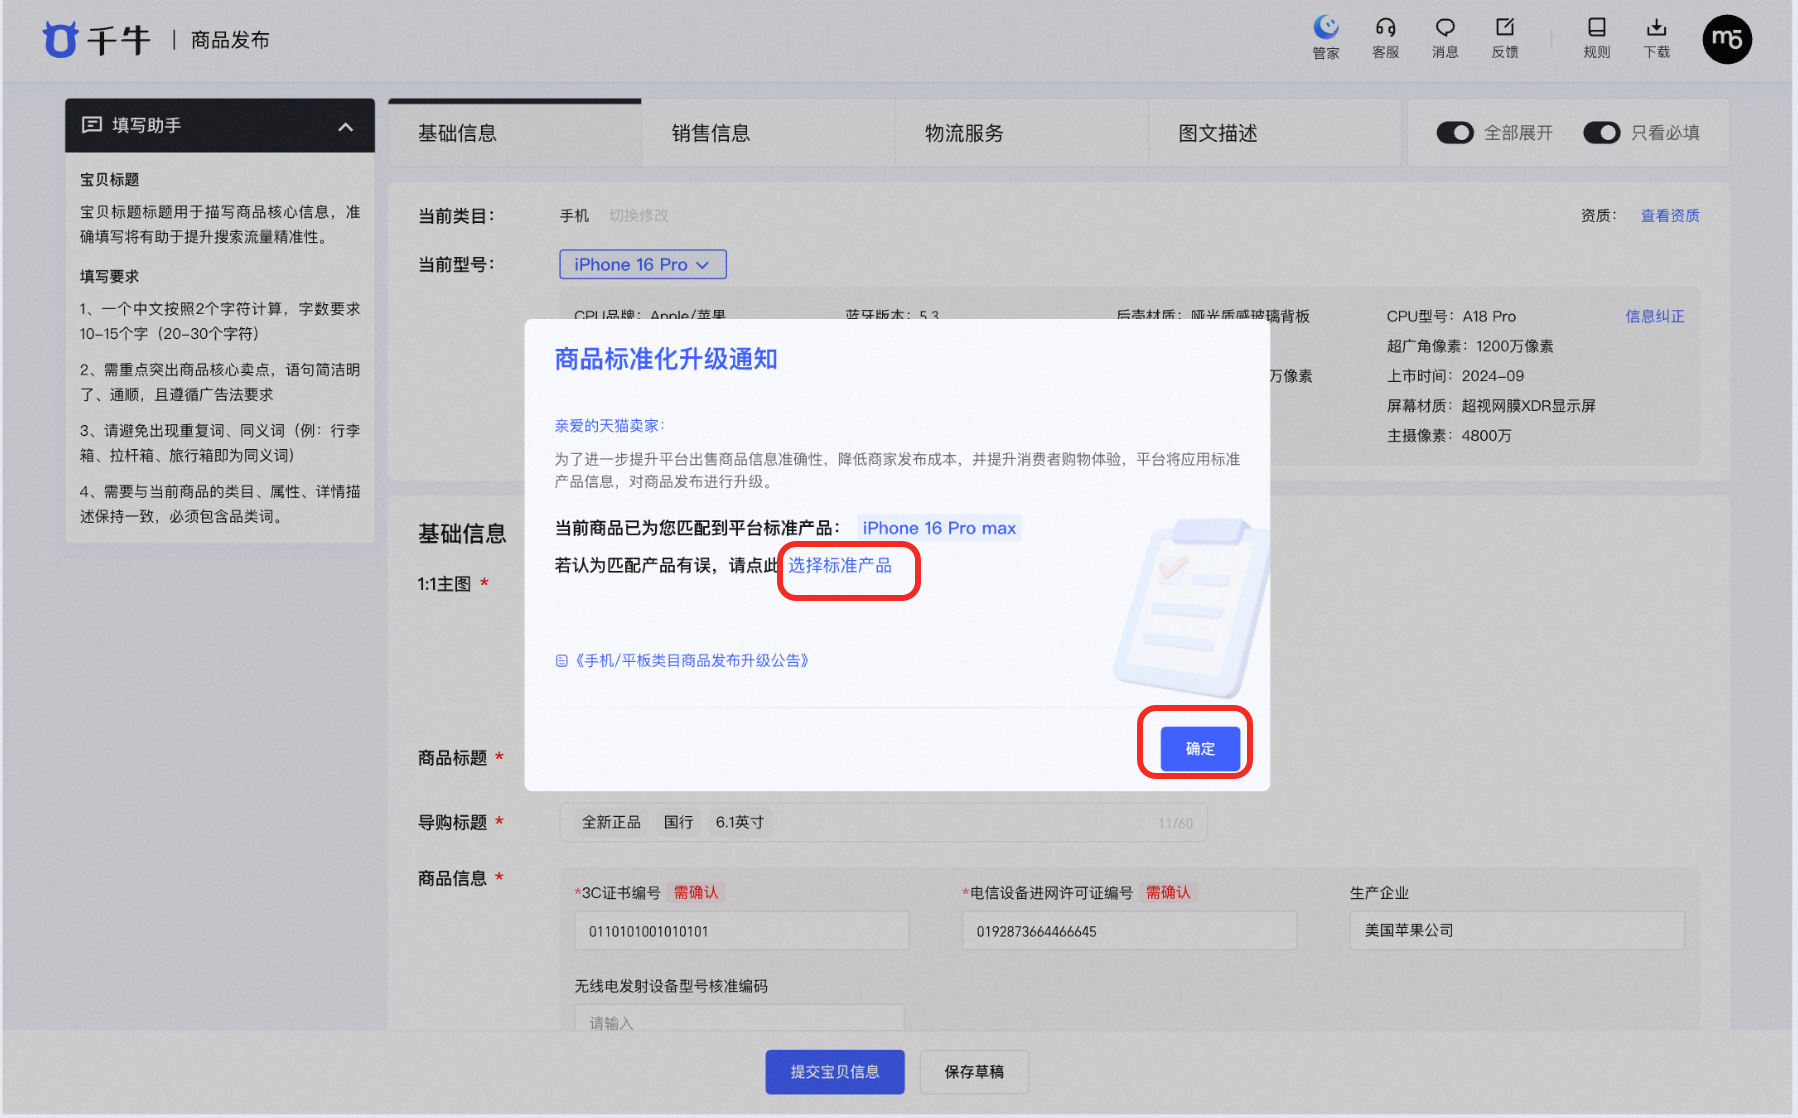The image size is (1798, 1118).
Task: Toggle the 只看必填 switch
Action: point(1602,133)
